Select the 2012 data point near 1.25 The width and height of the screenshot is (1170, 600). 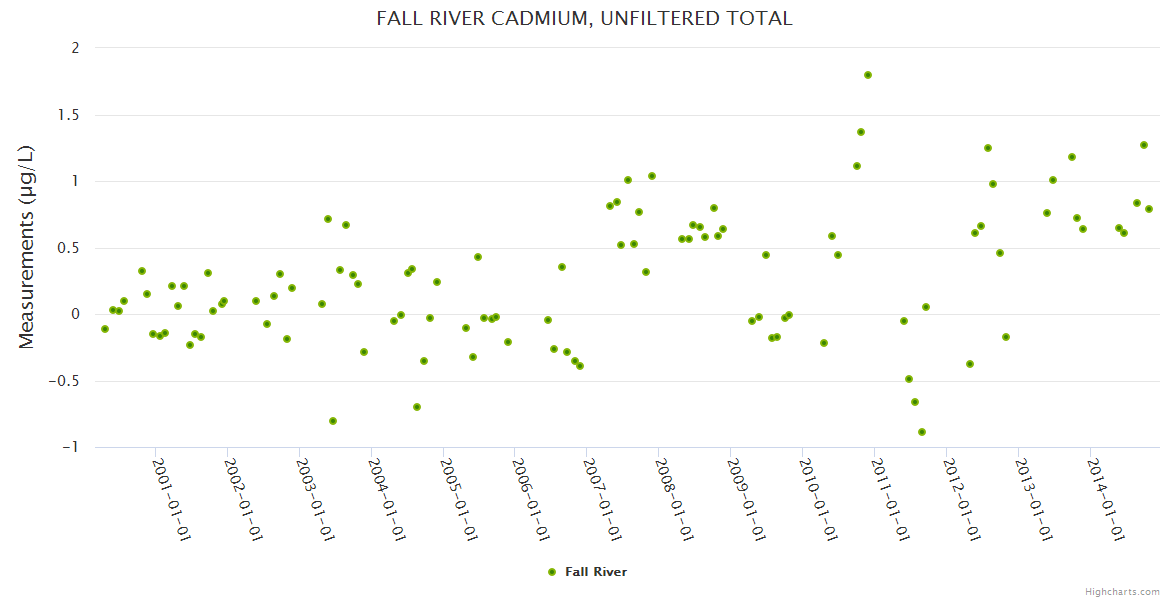click(x=988, y=148)
